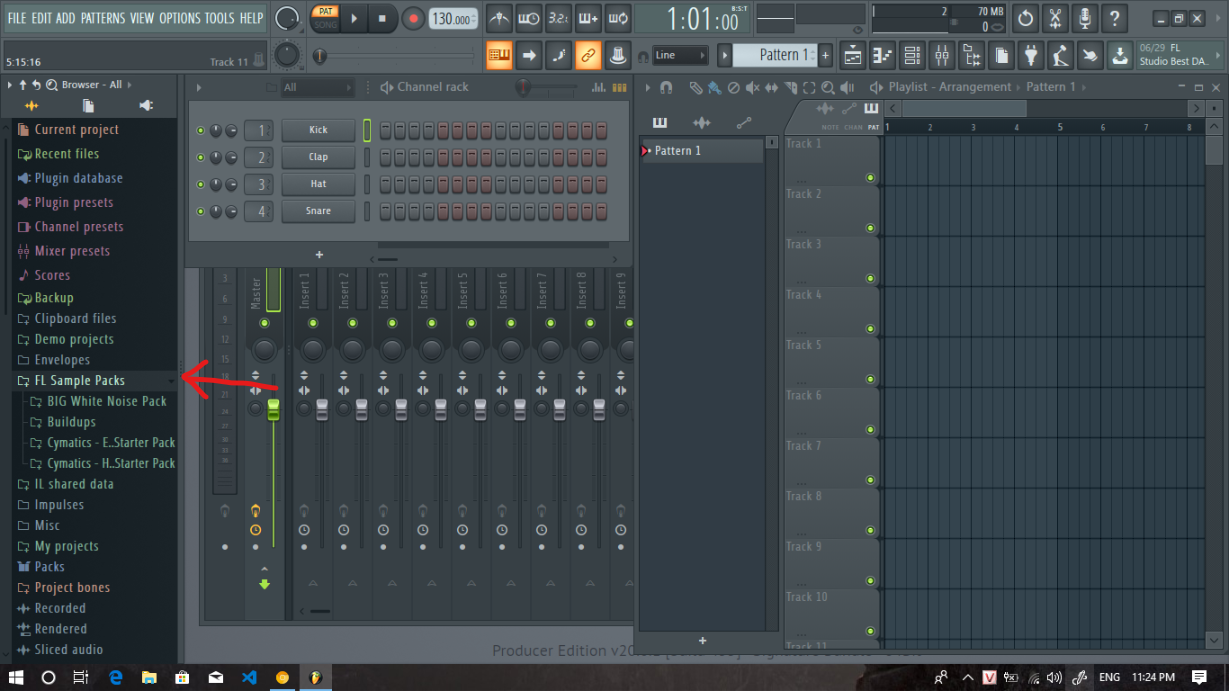Switch playback to PAT mode

326,11
